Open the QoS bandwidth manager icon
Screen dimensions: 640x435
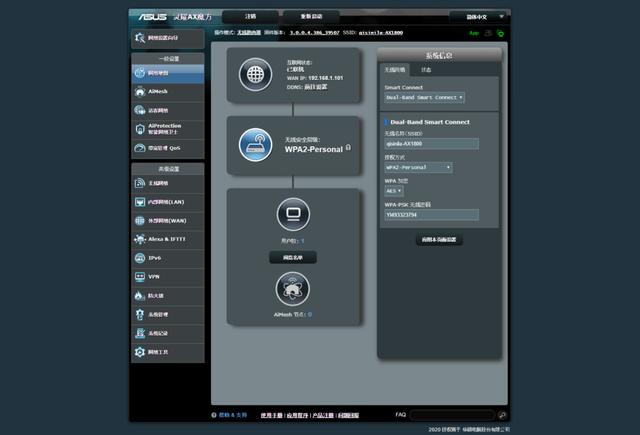140,148
